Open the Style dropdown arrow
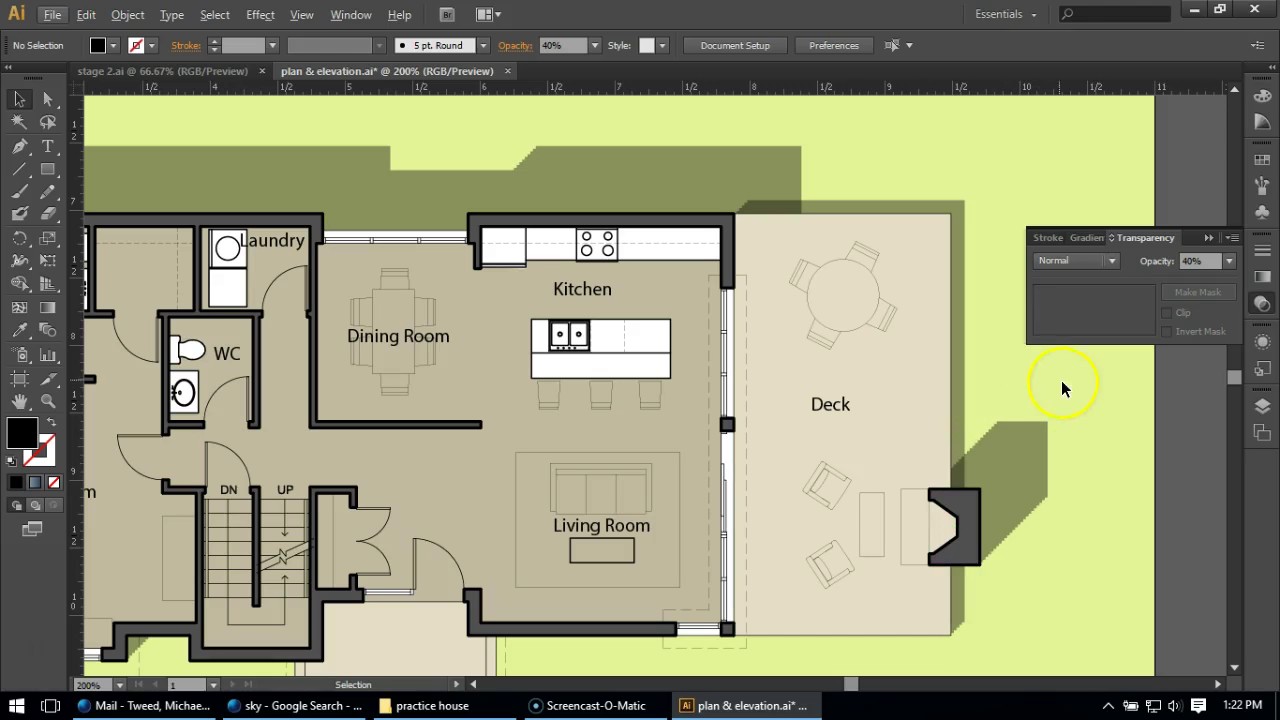1280x720 pixels. 661,46
